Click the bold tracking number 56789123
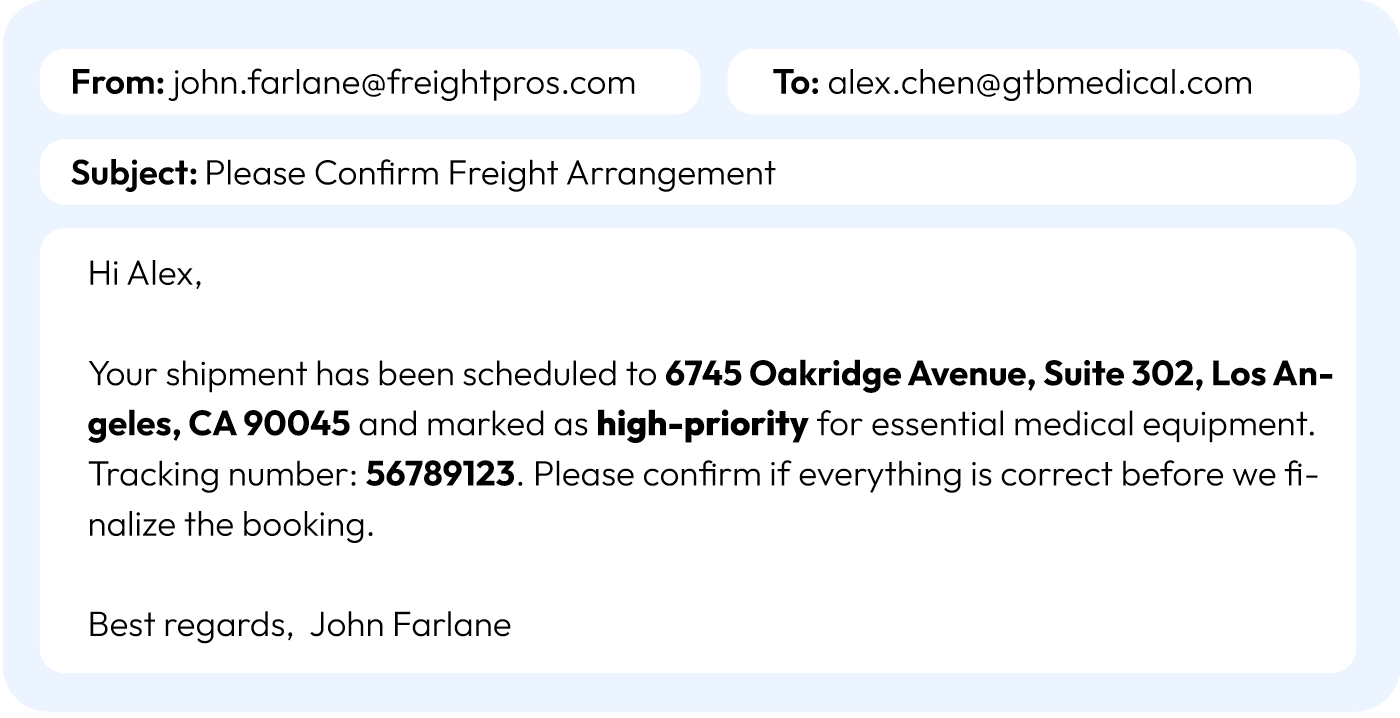The image size is (1400, 718). (440, 475)
